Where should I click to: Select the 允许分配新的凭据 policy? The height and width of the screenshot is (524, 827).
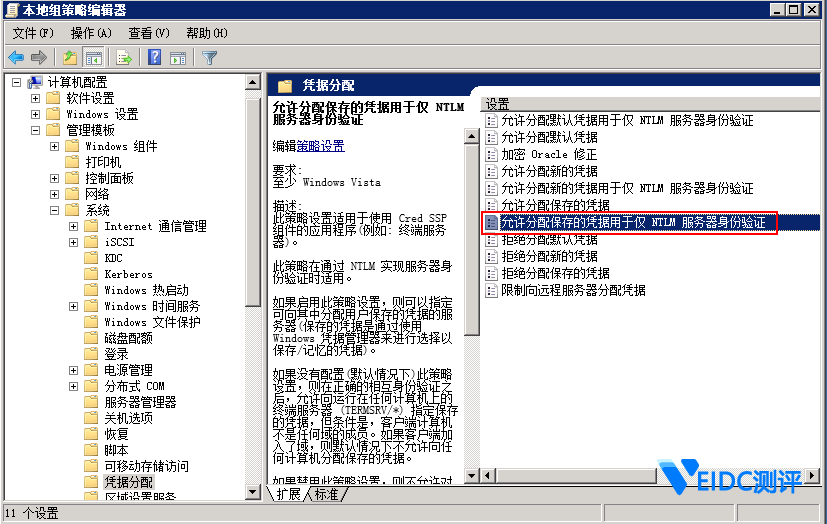[x=549, y=171]
